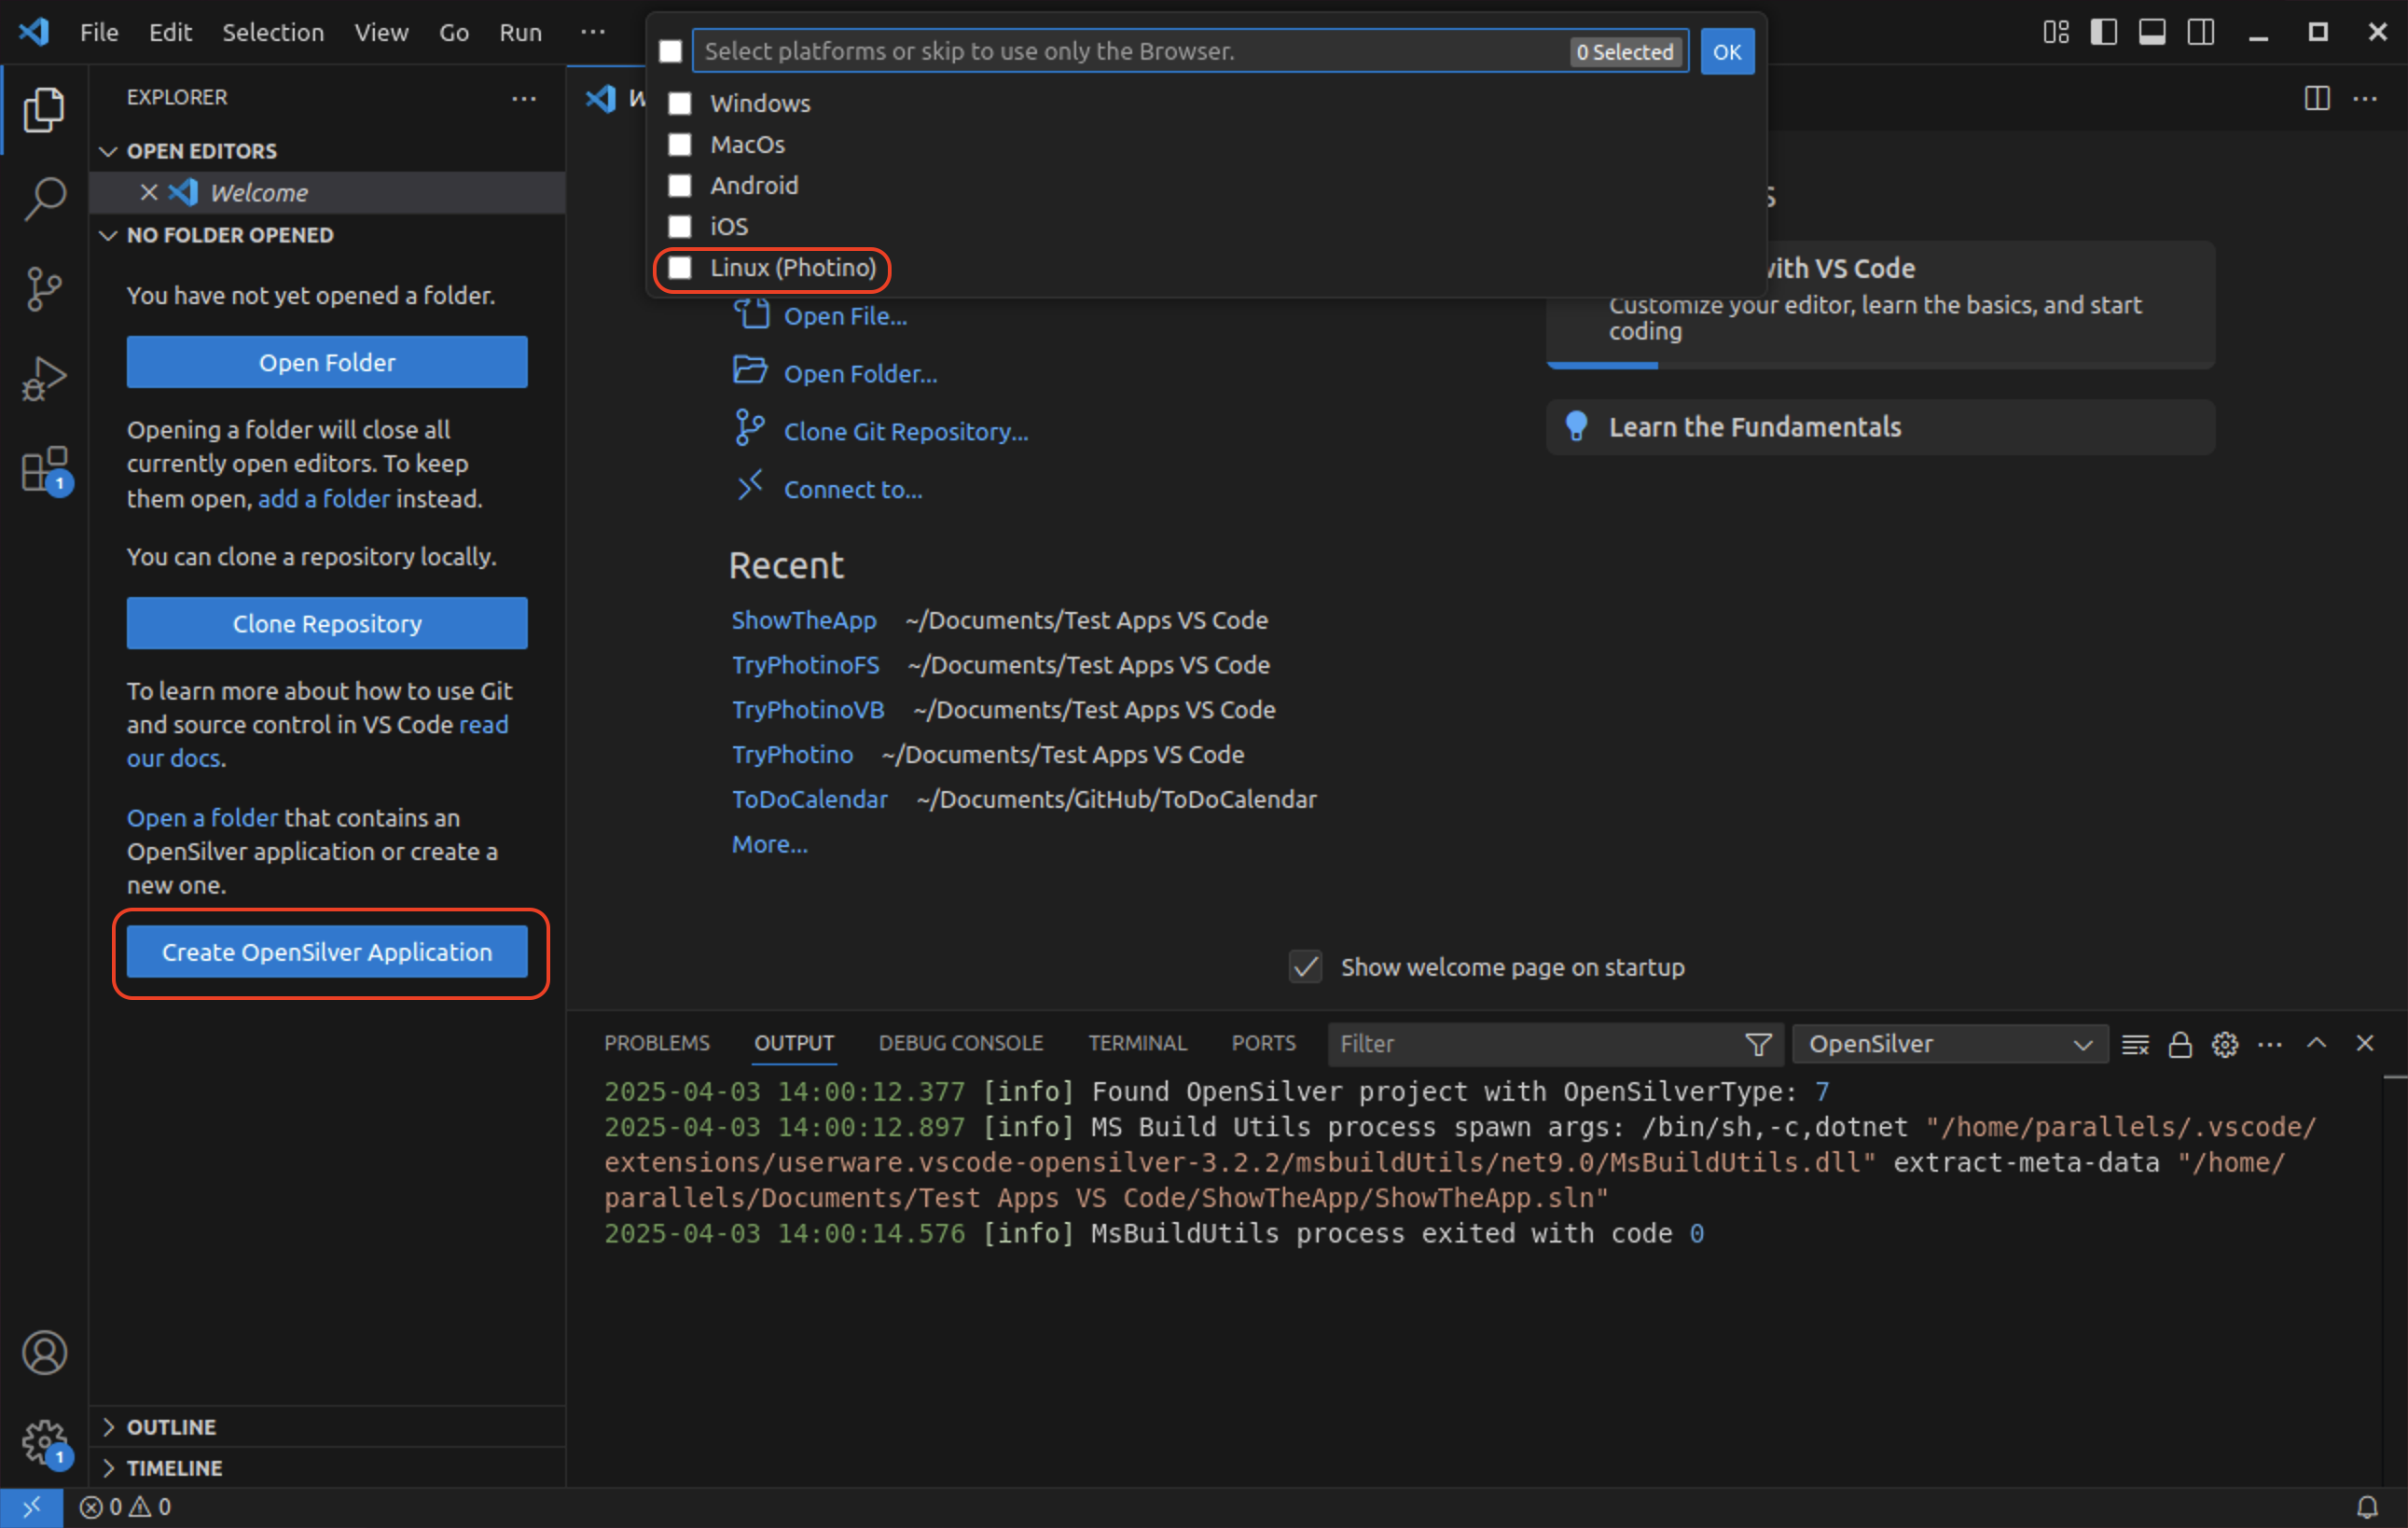The height and width of the screenshot is (1528, 2408).
Task: Open the Edit menu
Action: [170, 32]
